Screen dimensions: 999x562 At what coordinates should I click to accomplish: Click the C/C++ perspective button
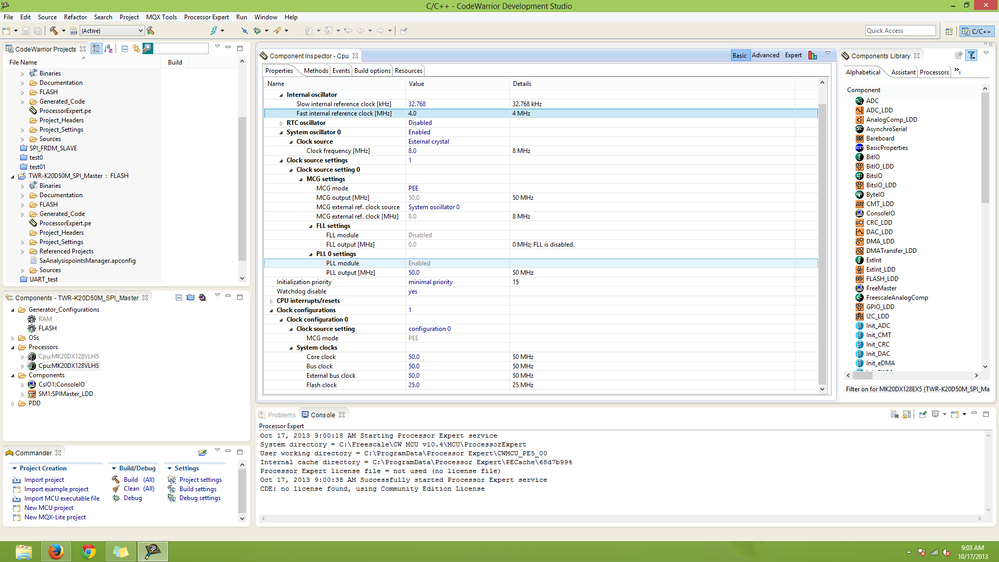point(977,31)
